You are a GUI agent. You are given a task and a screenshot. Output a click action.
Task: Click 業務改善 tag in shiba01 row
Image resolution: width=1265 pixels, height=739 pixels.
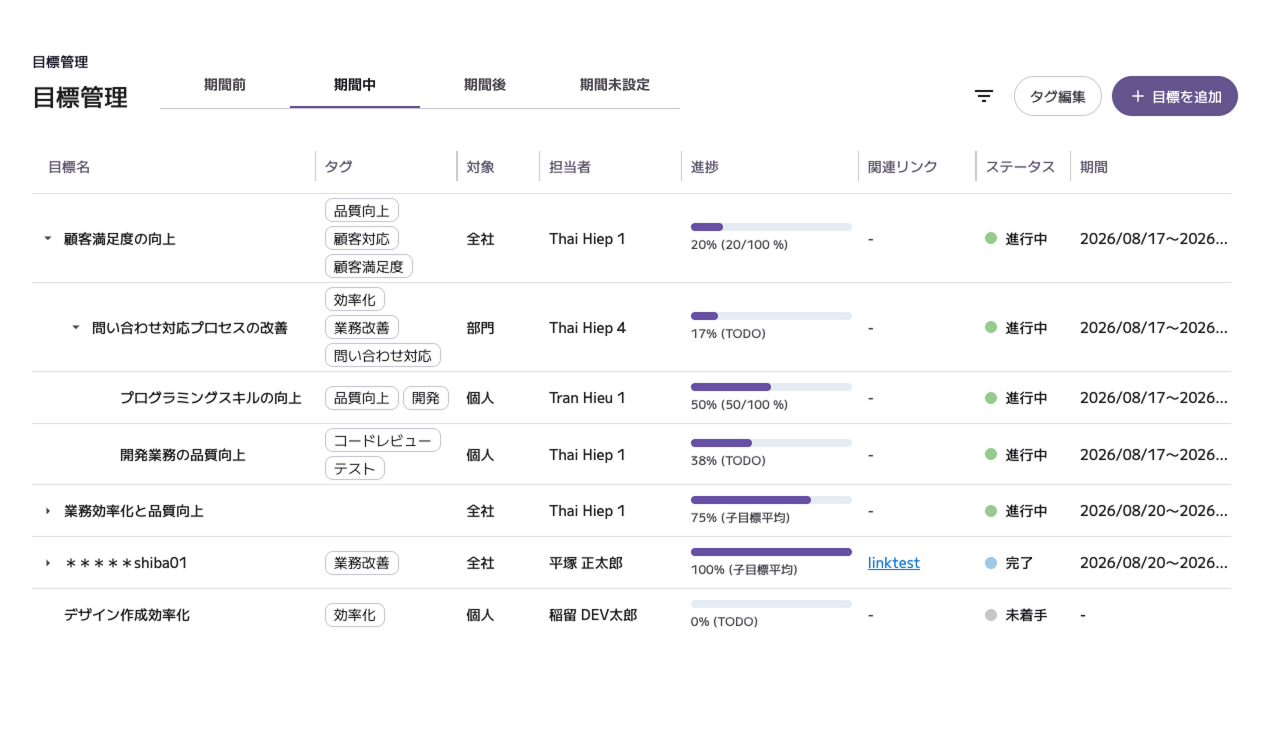[362, 563]
